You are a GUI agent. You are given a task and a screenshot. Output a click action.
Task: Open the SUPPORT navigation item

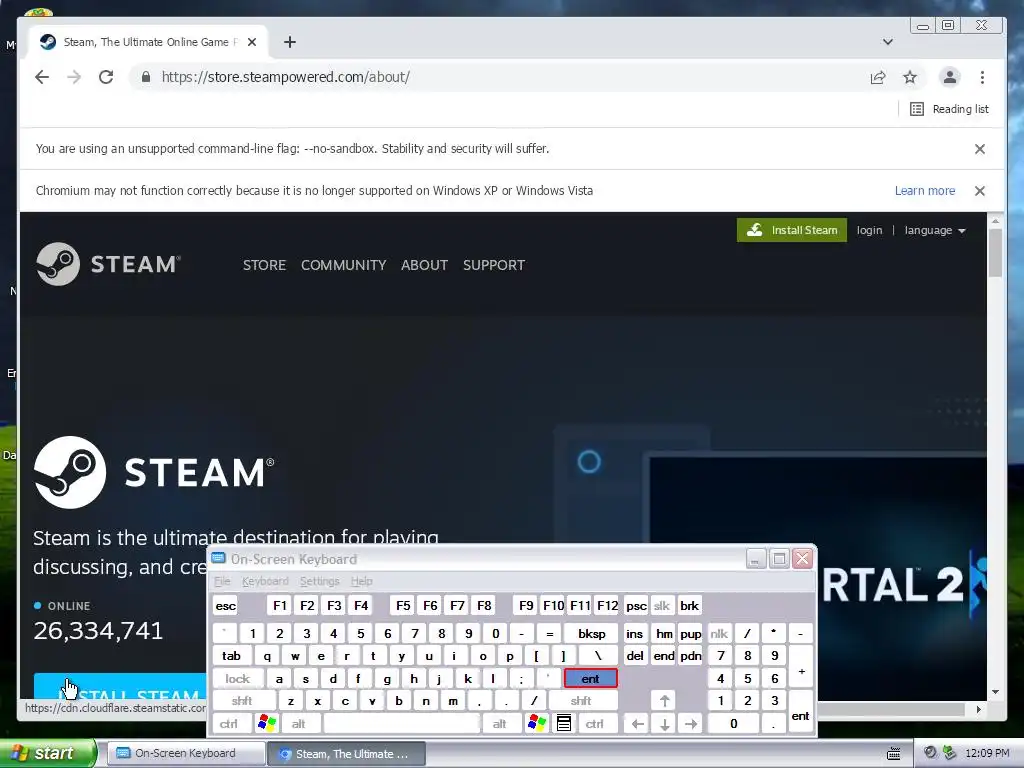tap(494, 265)
